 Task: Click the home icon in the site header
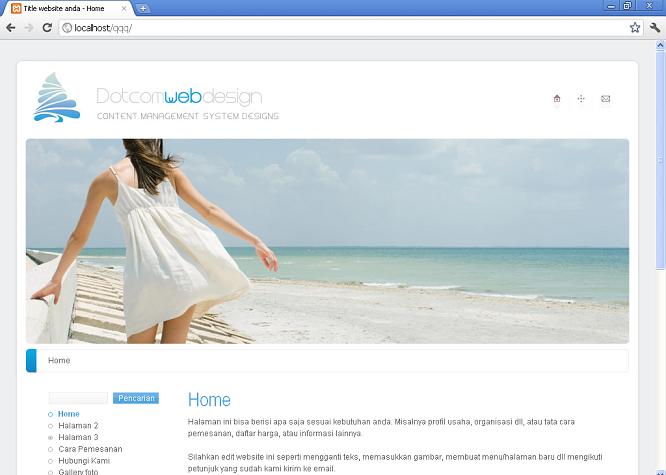(557, 99)
